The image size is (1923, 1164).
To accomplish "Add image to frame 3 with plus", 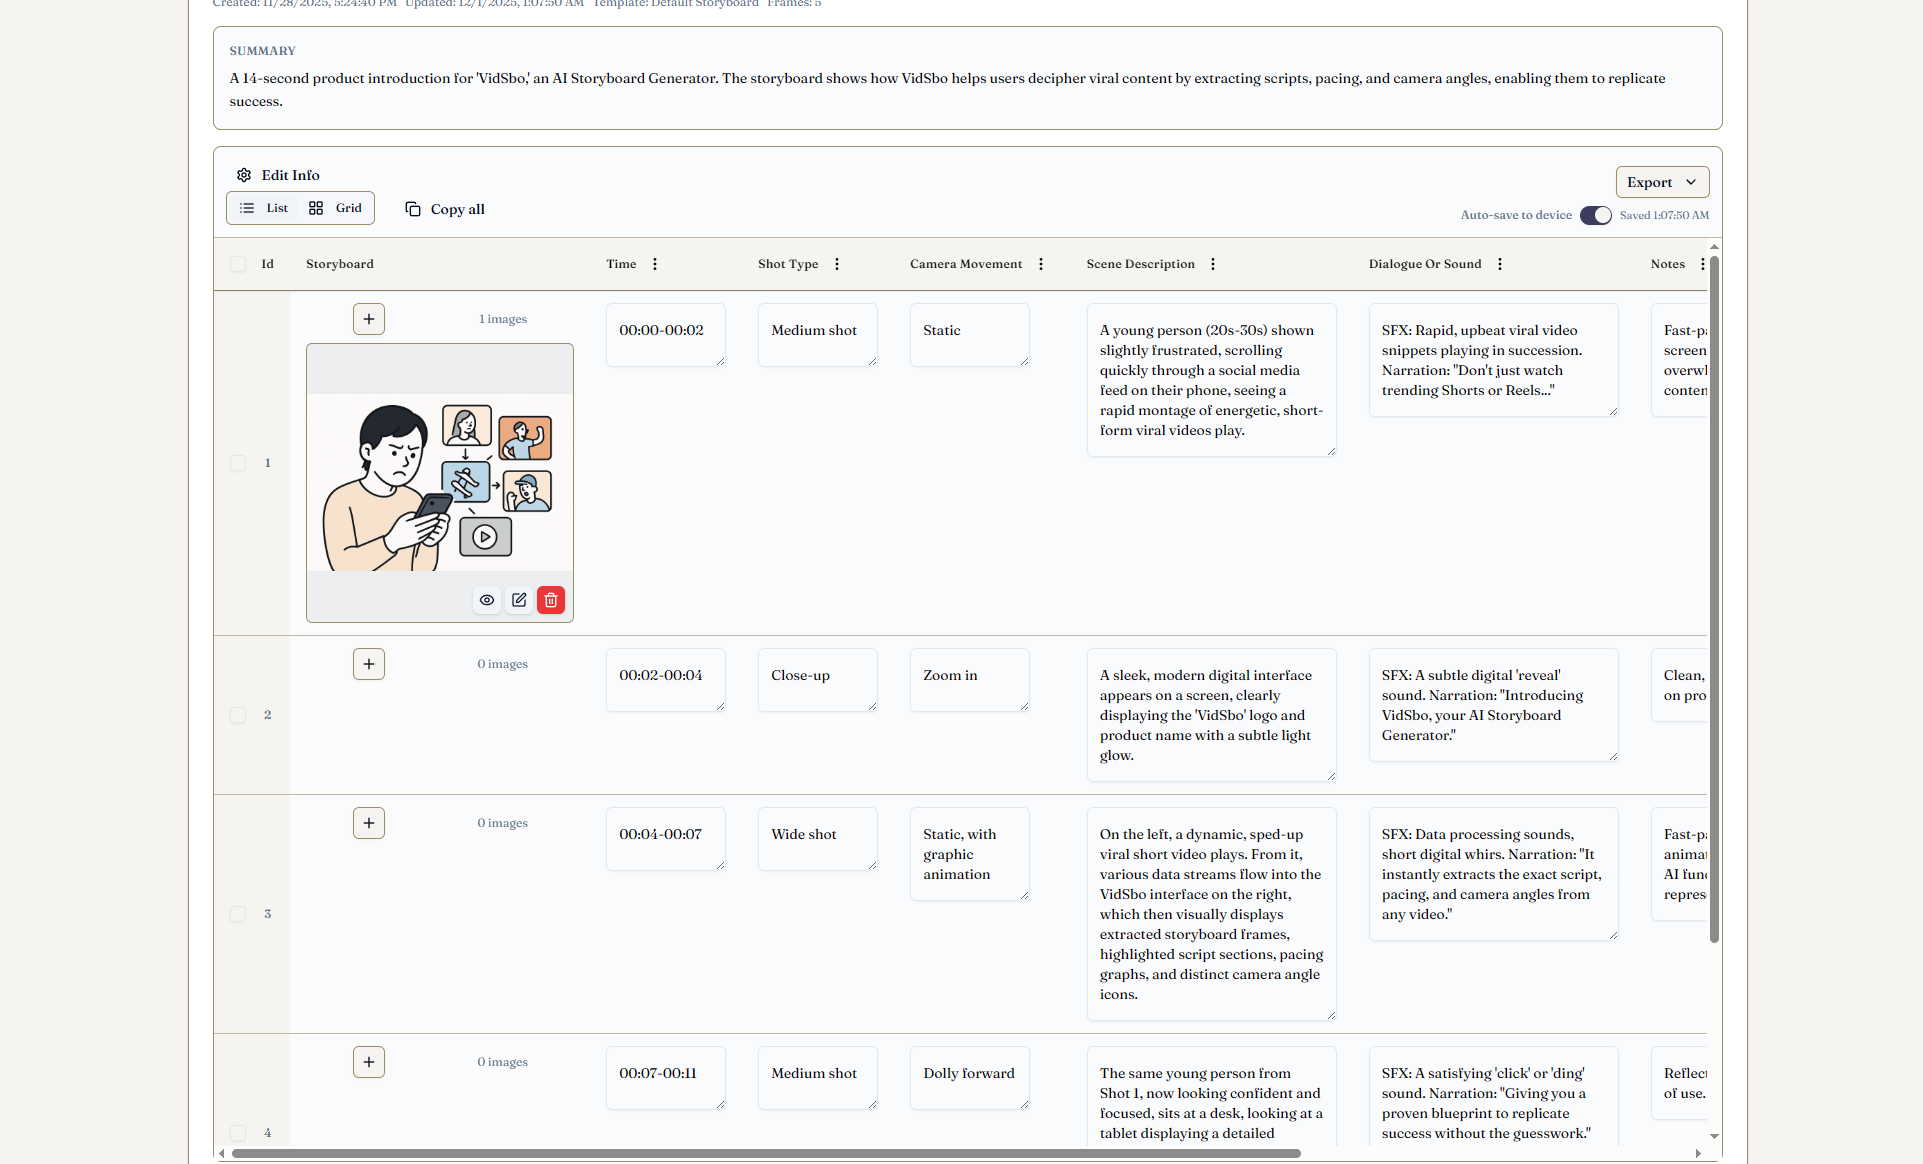I will click(369, 823).
